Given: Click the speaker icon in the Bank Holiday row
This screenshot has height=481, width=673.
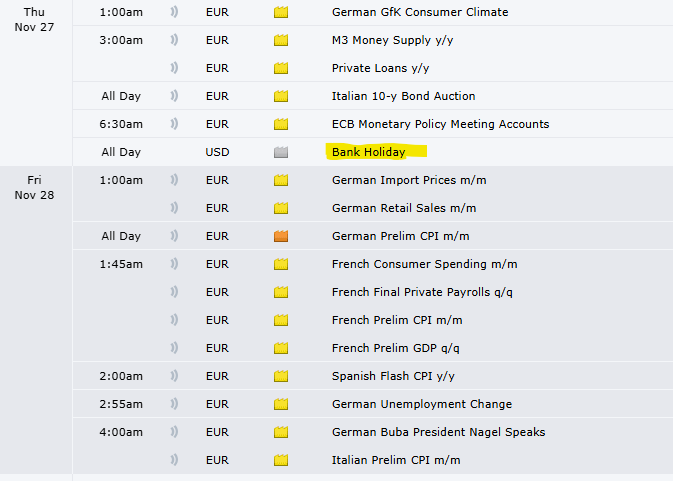Looking at the screenshot, I should click(175, 152).
